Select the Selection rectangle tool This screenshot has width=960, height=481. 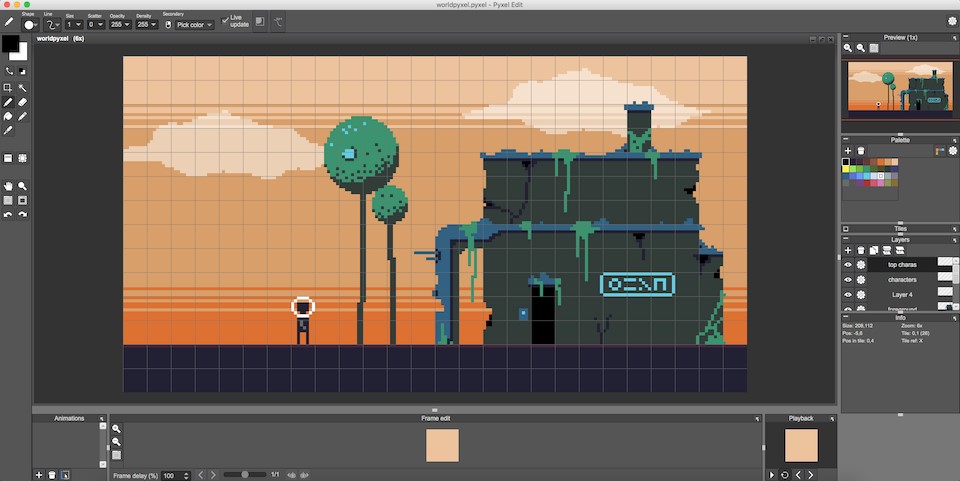(8, 88)
